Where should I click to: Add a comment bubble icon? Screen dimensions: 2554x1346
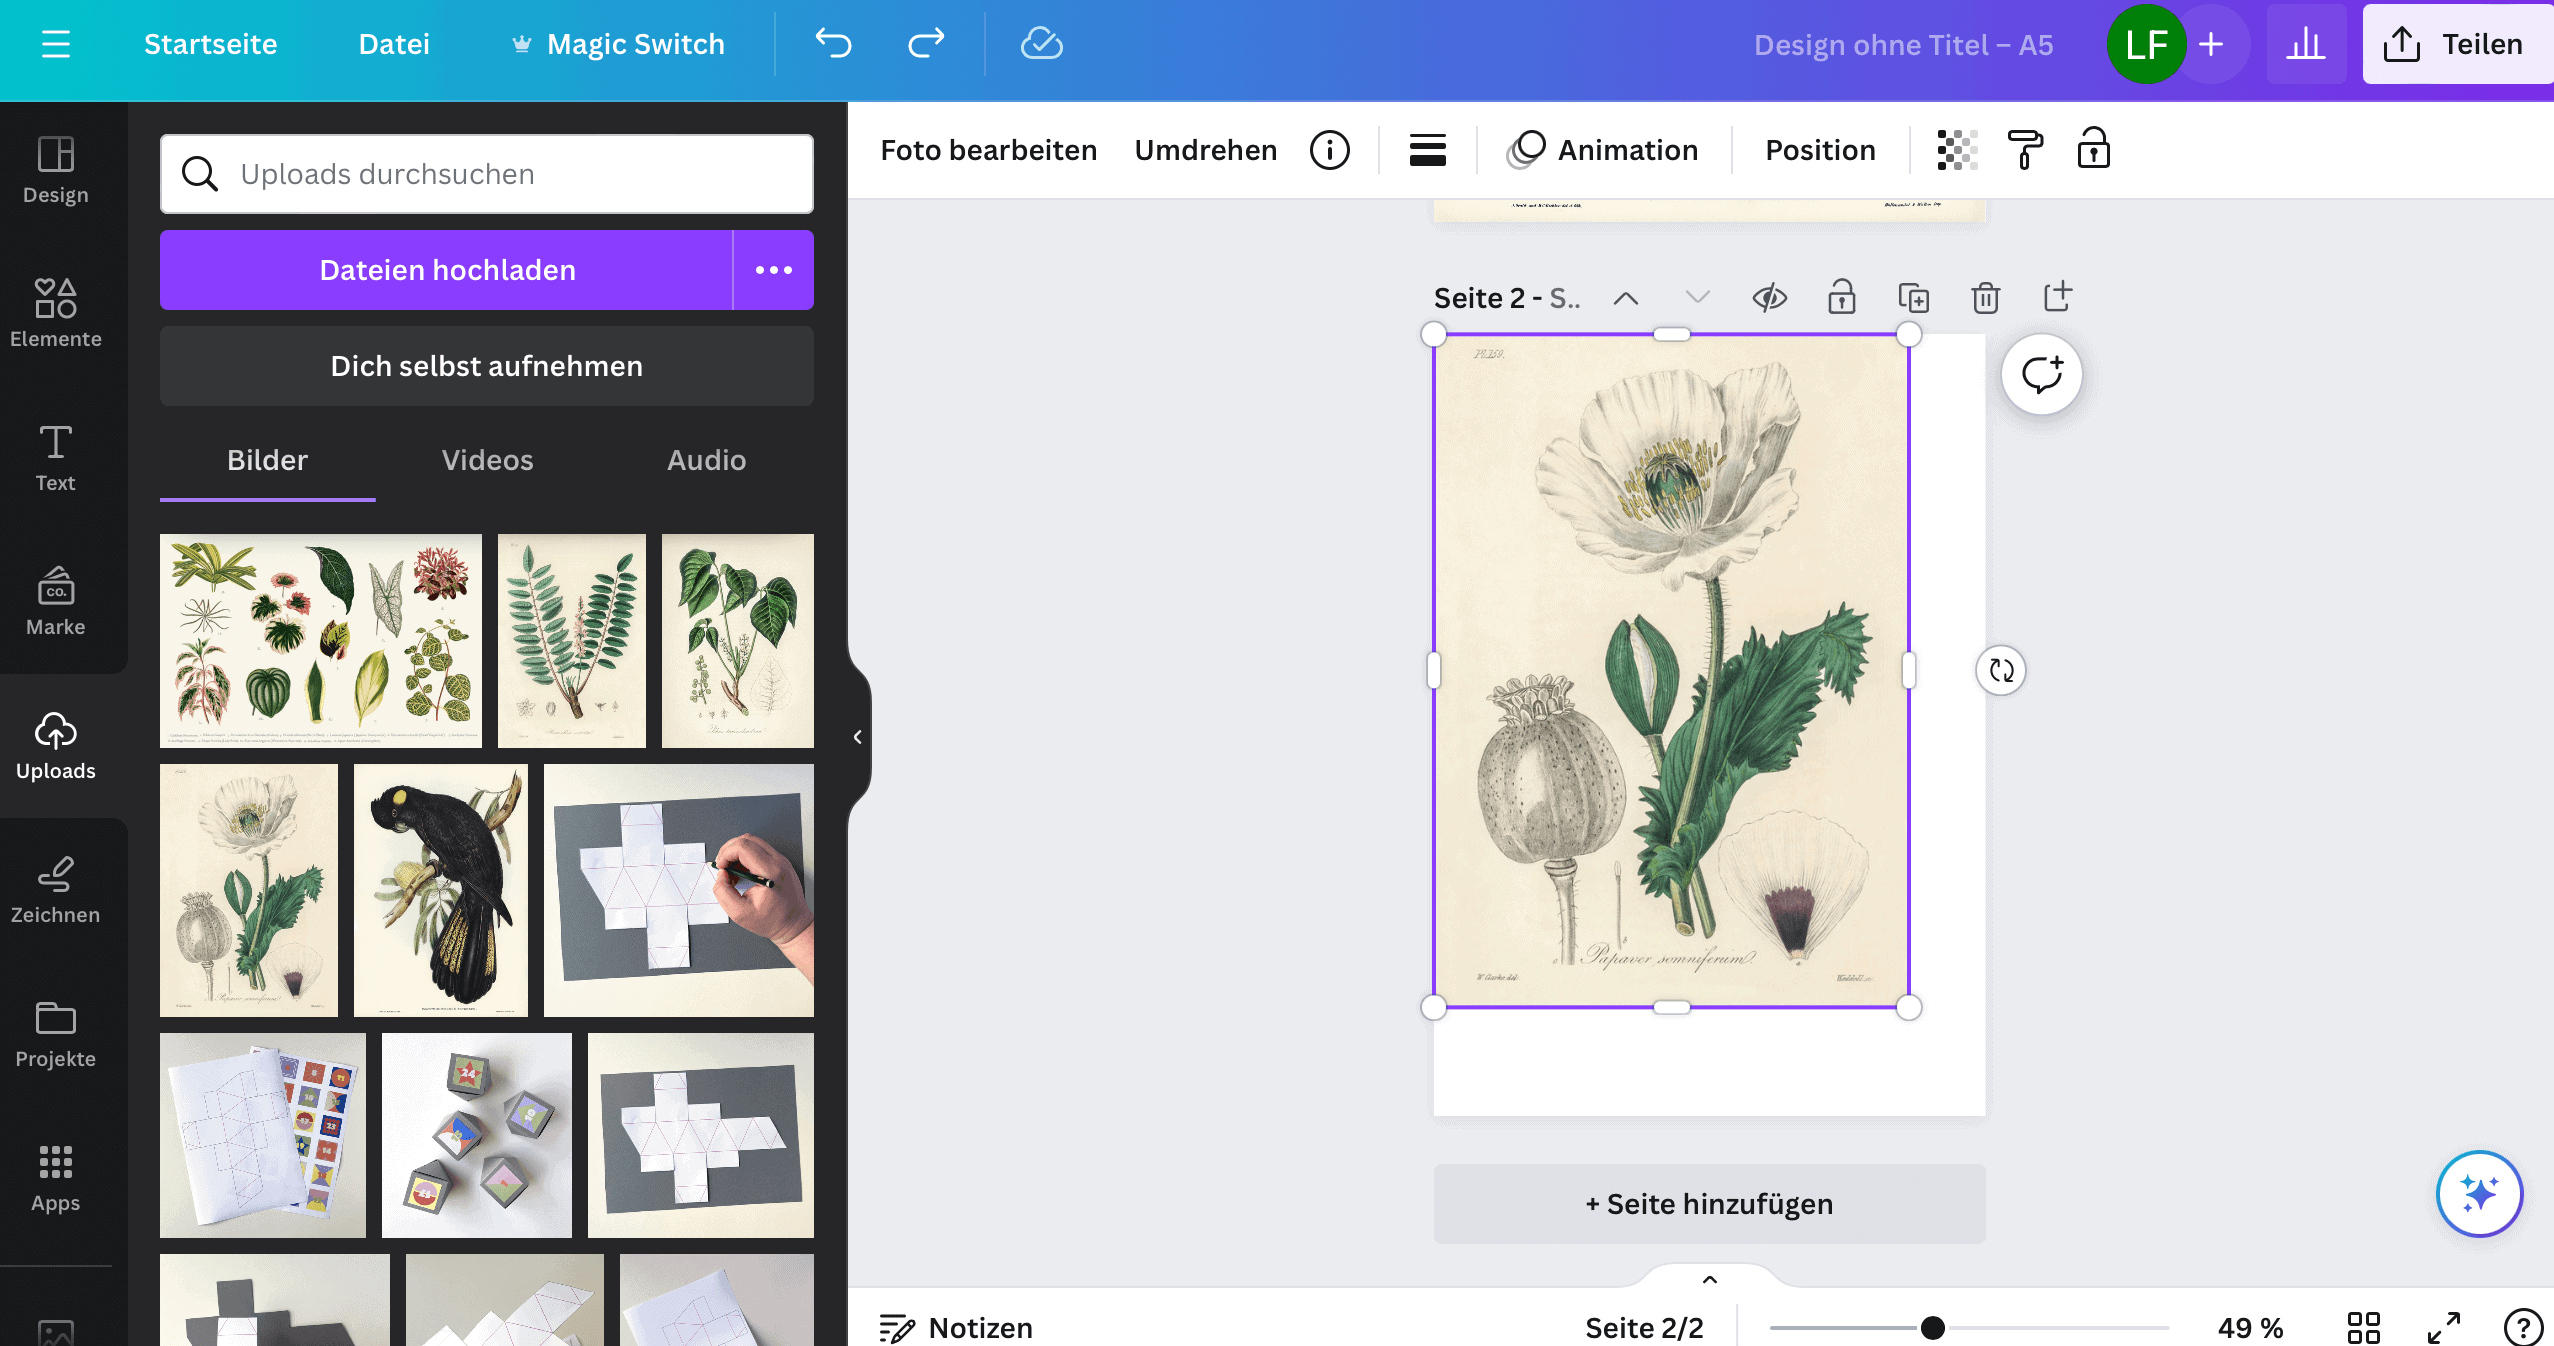pos(2041,374)
